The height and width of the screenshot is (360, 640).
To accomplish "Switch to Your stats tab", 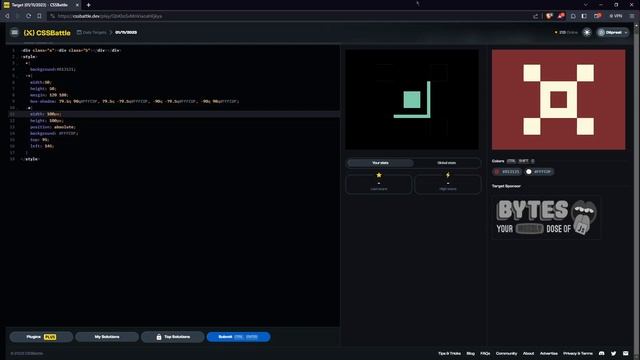I will pyautogui.click(x=380, y=163).
